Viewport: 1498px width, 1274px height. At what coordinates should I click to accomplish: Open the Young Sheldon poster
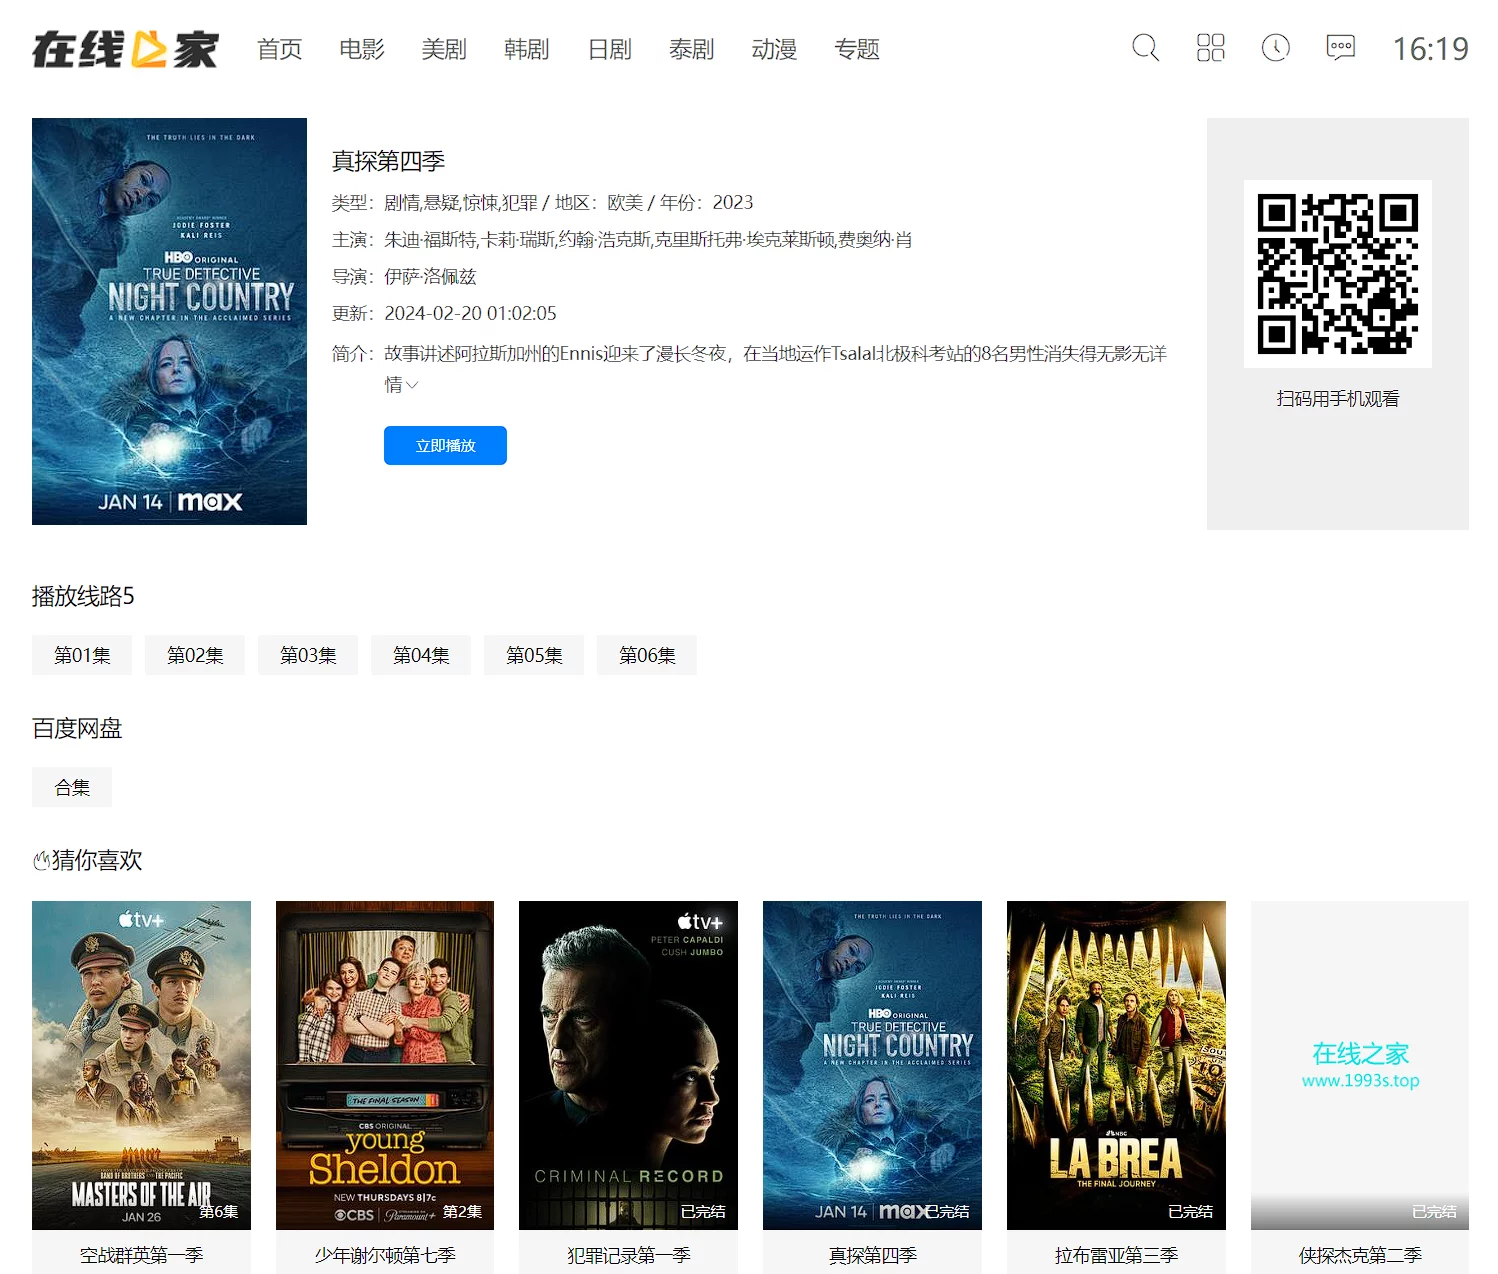(x=385, y=1064)
